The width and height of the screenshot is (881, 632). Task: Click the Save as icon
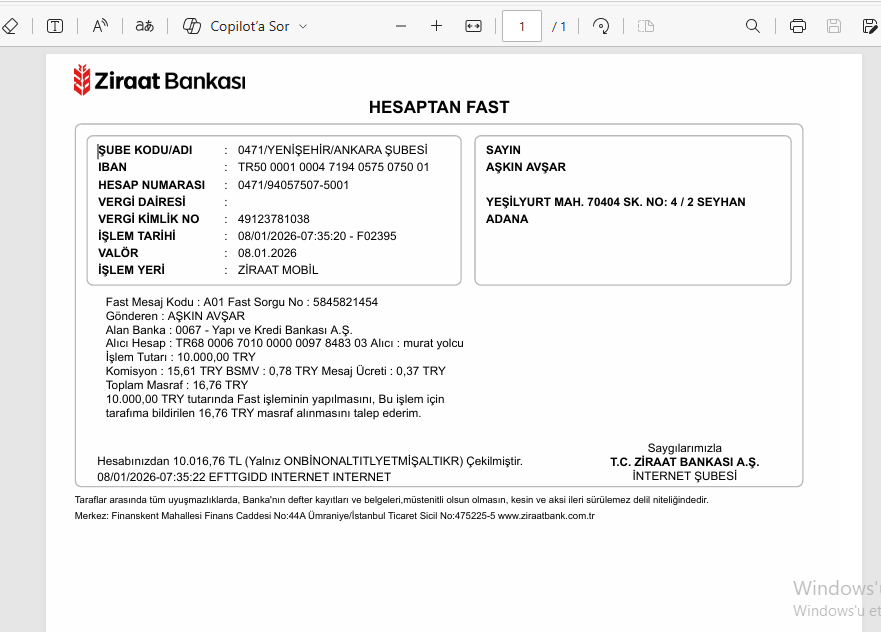pos(869,26)
